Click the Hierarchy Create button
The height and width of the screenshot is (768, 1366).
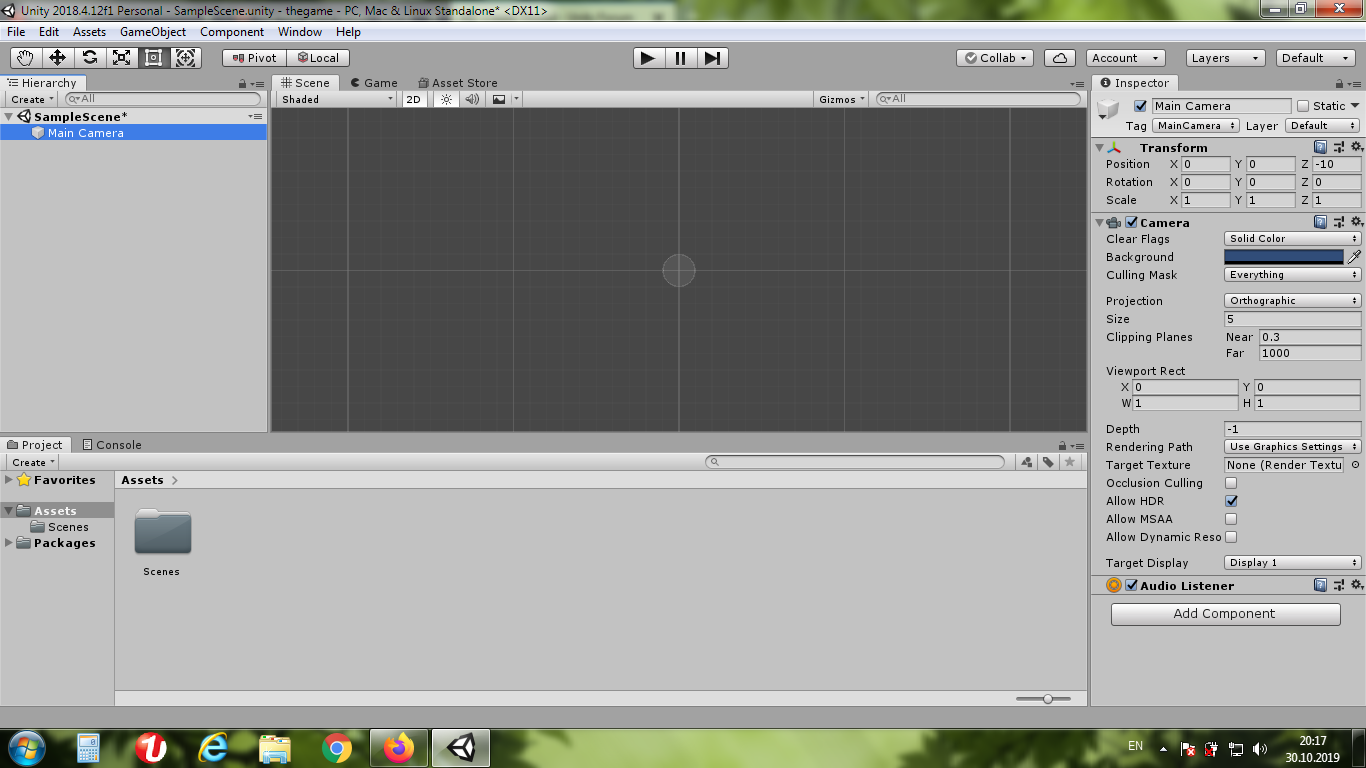point(33,99)
